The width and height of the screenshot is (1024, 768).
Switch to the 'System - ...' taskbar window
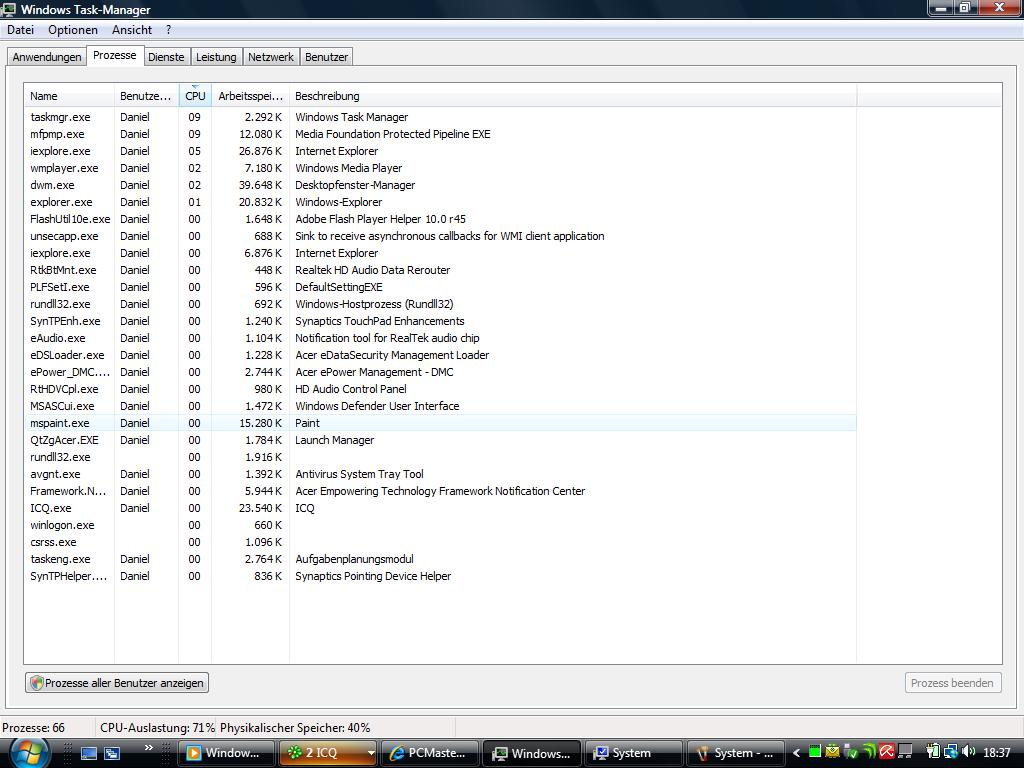tap(735, 753)
